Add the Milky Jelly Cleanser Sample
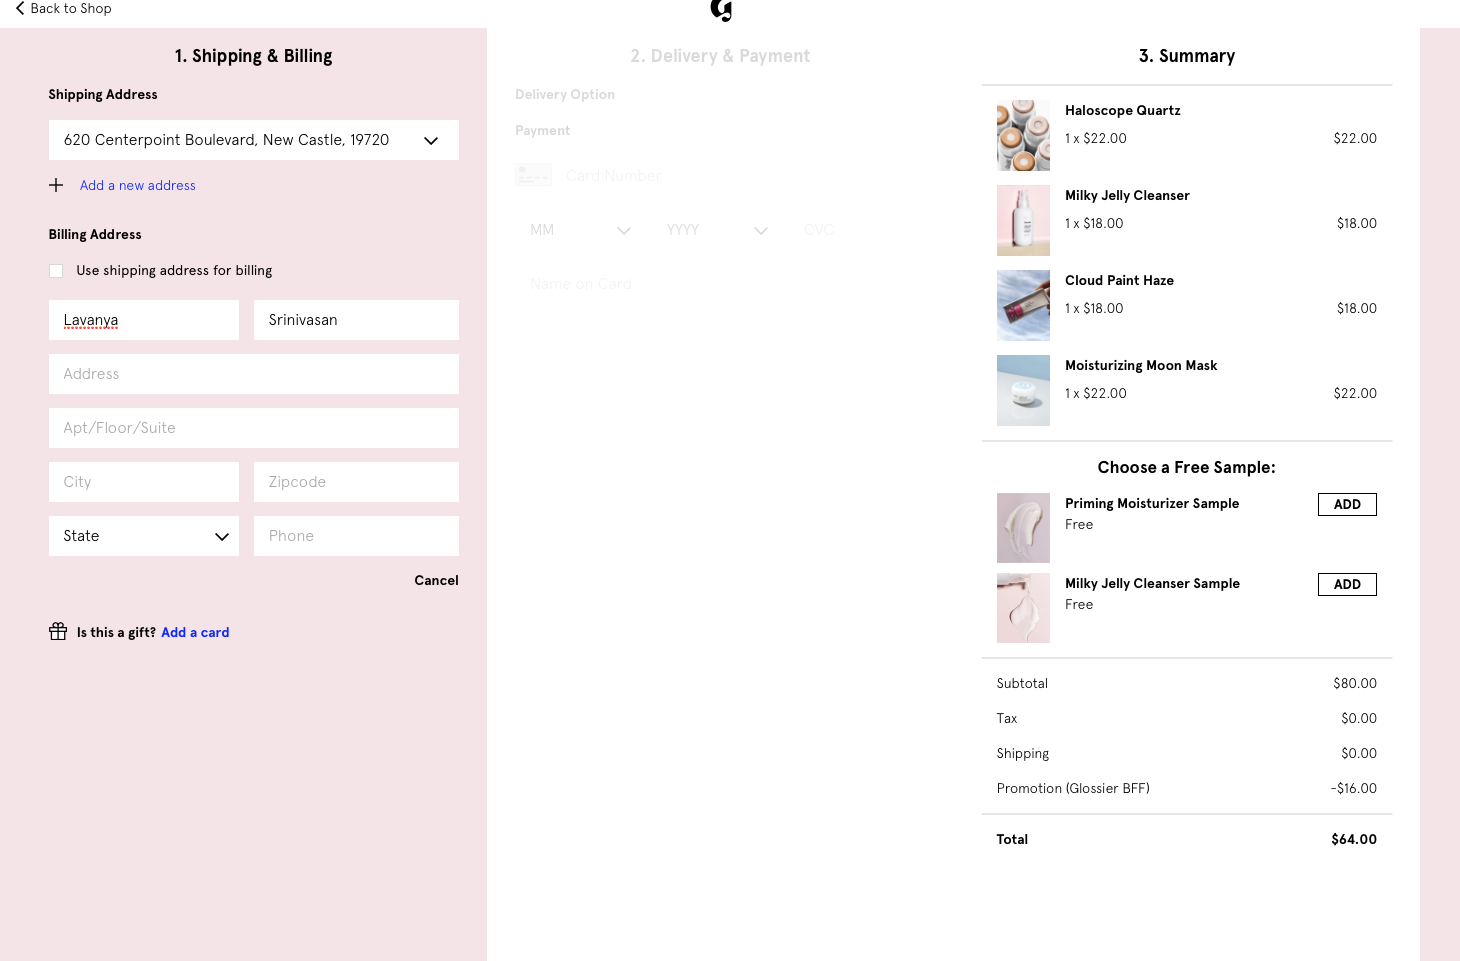Screen dimensions: 1460x961 [x=1347, y=584]
